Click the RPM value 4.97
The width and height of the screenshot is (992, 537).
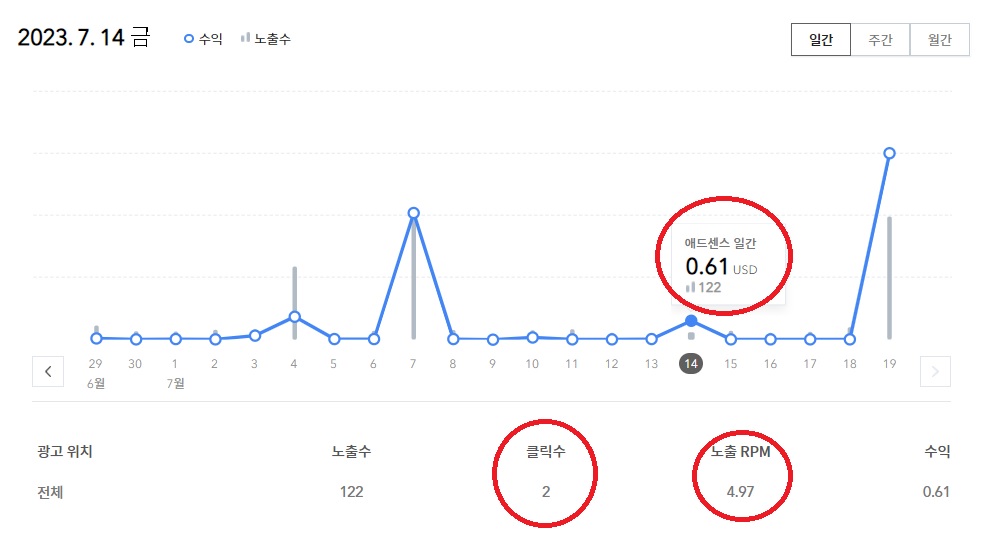pyautogui.click(x=740, y=492)
